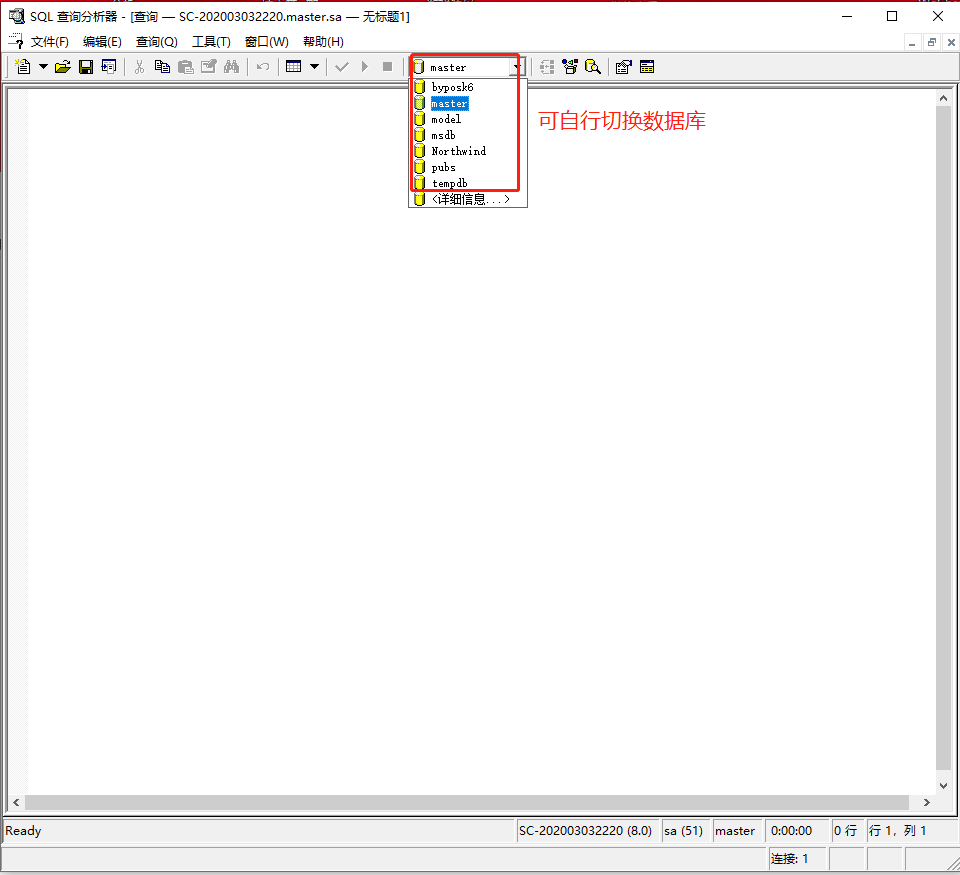Create a new query window

pos(22,66)
